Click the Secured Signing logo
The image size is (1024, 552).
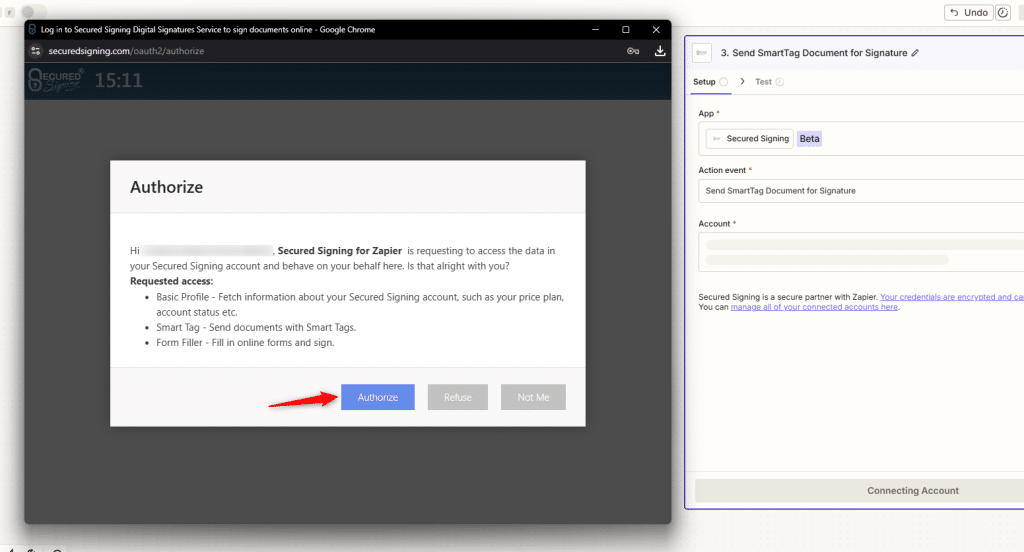pyautogui.click(x=56, y=80)
